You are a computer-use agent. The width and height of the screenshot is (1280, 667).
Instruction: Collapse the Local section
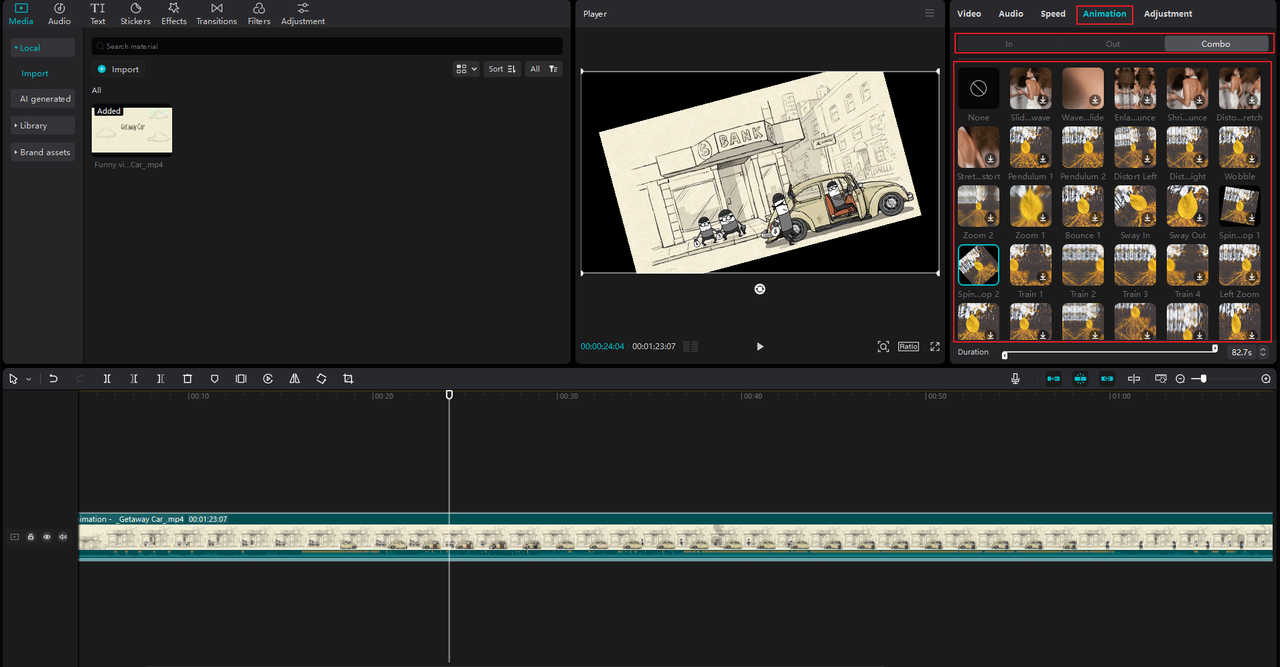(43, 48)
